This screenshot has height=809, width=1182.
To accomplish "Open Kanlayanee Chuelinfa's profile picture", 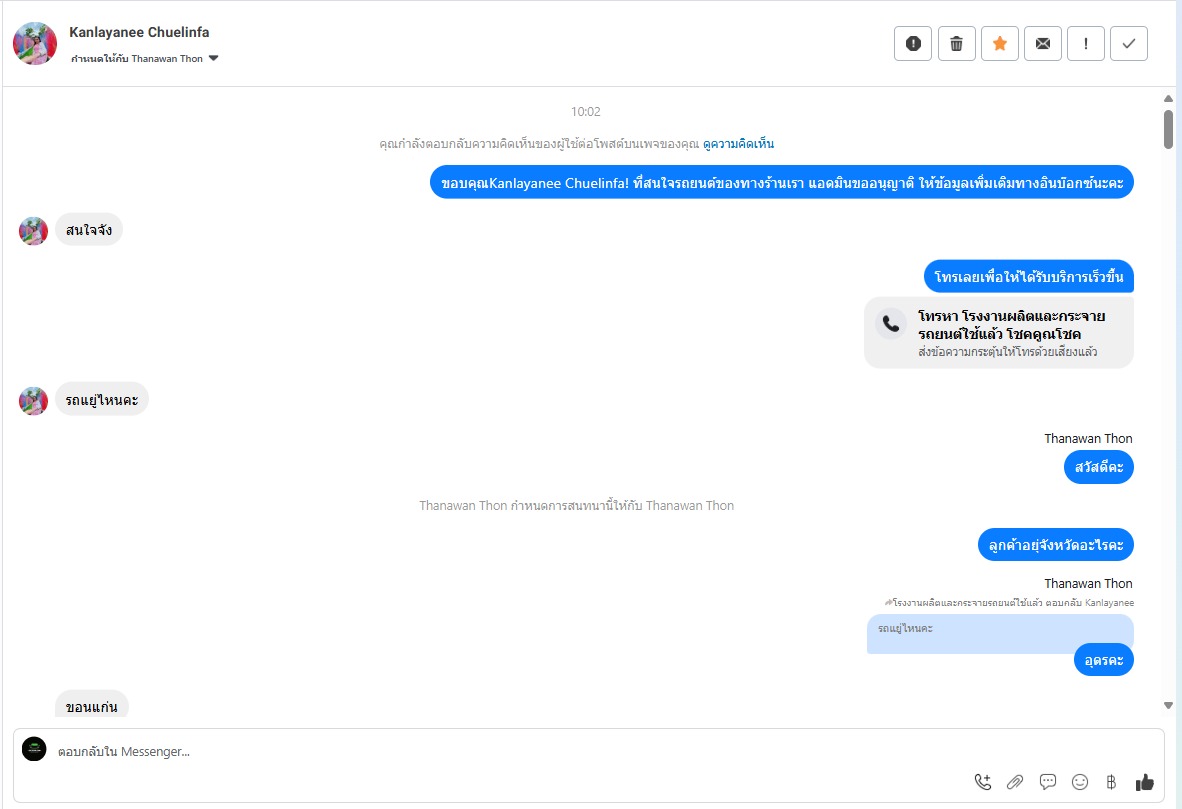I will click(35, 43).
